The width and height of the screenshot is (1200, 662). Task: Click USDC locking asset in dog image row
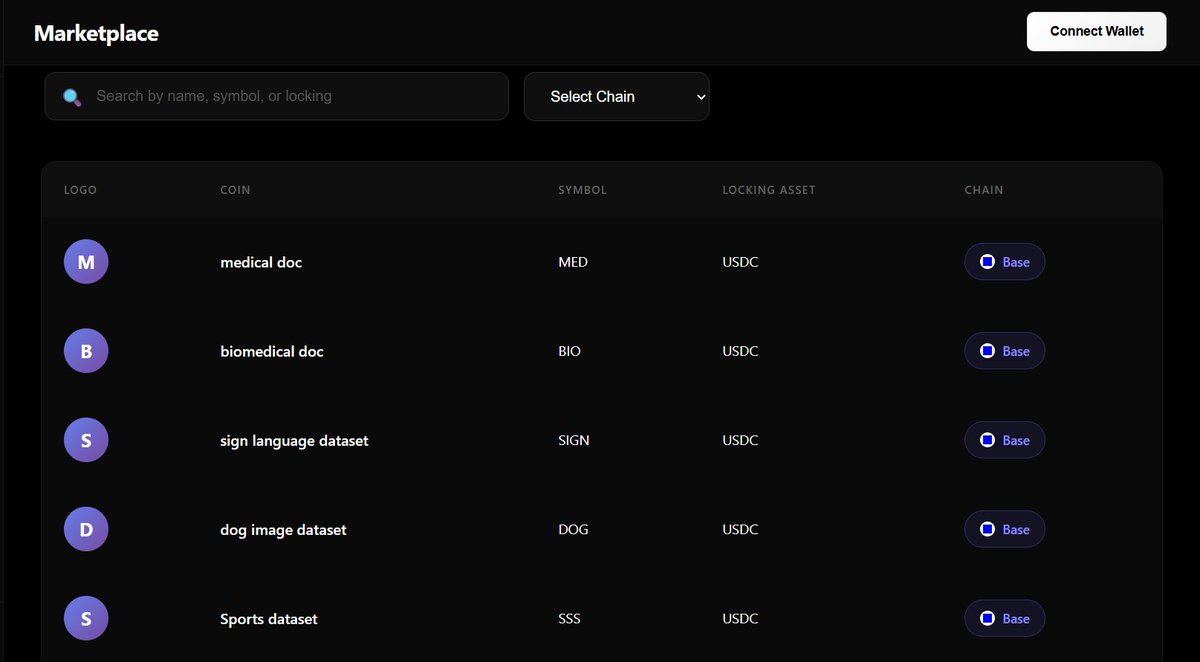(740, 529)
